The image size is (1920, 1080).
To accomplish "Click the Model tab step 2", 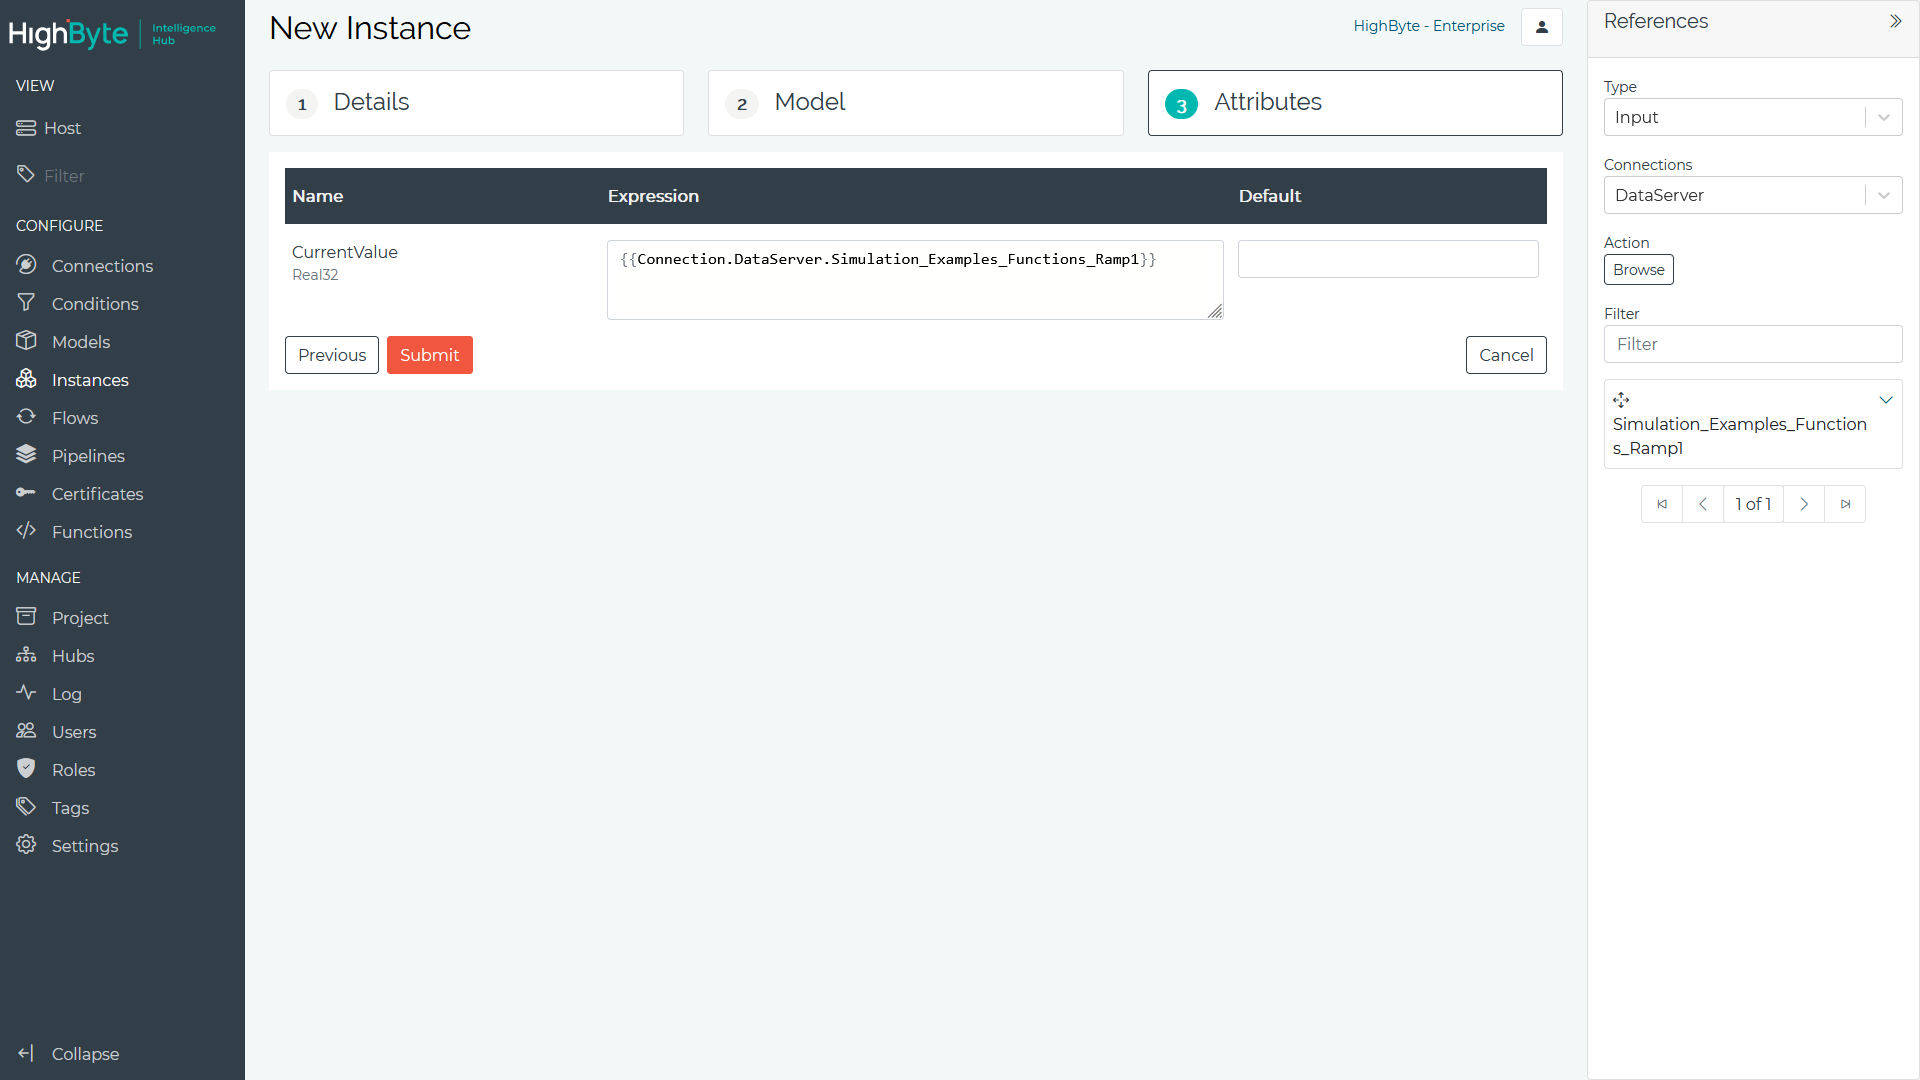I will [x=914, y=102].
